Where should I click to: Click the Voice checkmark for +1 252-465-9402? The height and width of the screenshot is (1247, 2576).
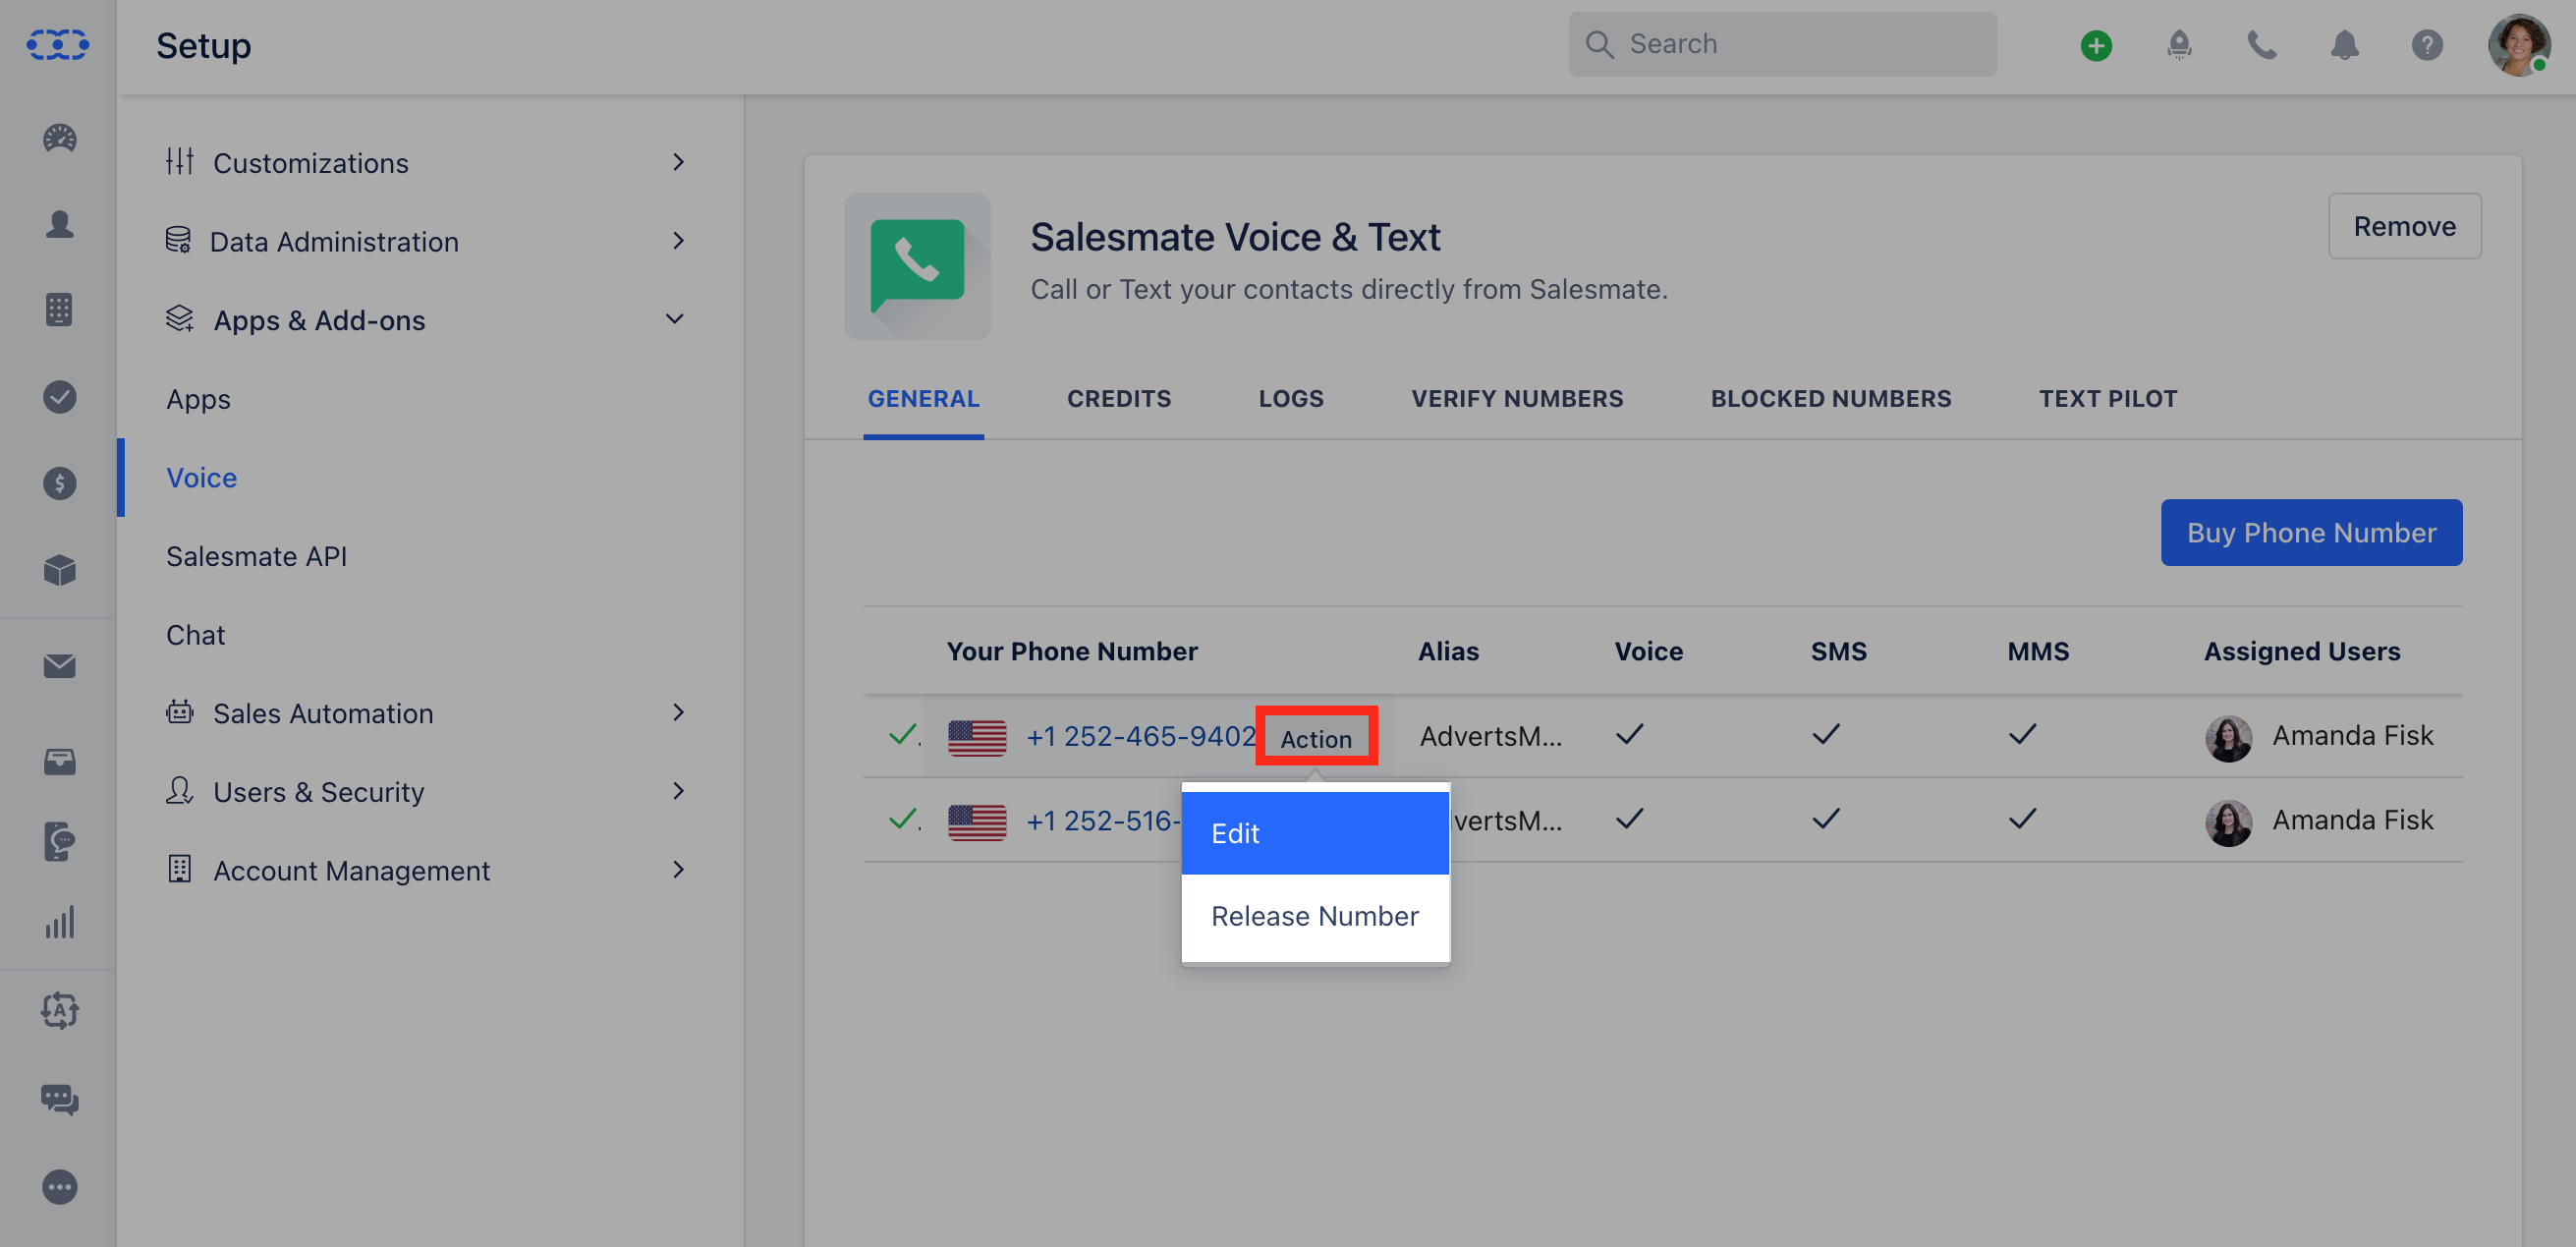pyautogui.click(x=1629, y=736)
